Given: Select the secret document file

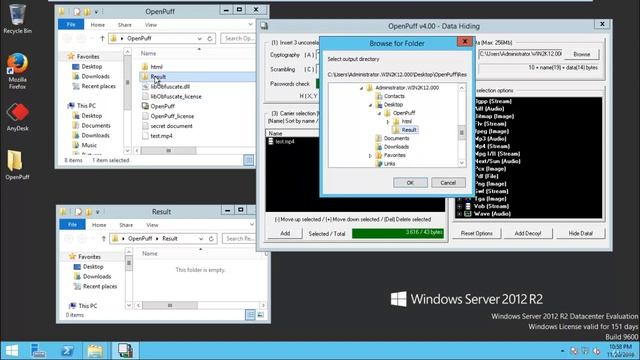Looking at the screenshot, I should 171,126.
